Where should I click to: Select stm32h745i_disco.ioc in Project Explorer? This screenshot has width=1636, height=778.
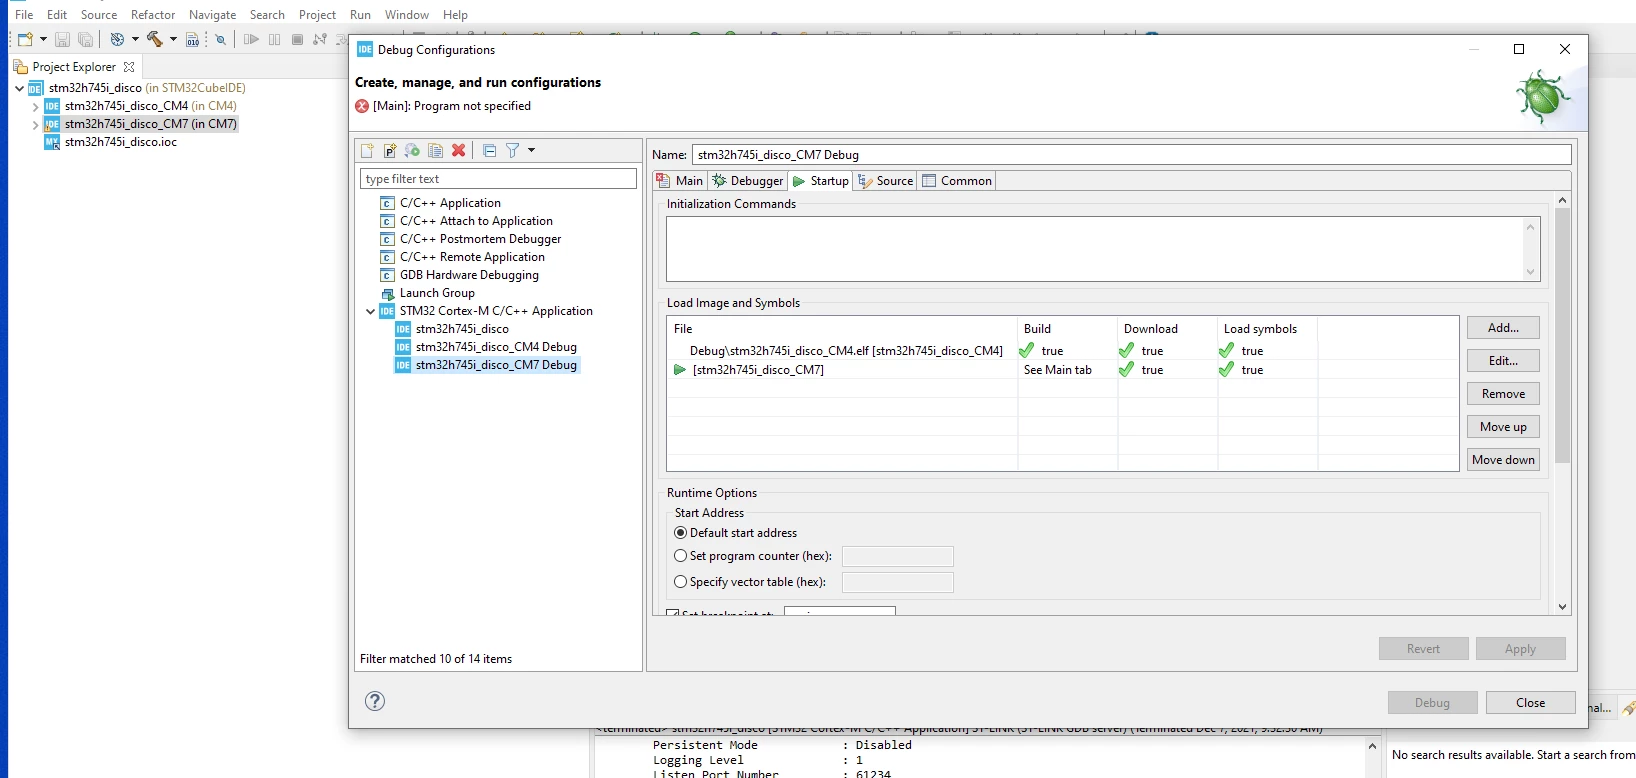(120, 142)
